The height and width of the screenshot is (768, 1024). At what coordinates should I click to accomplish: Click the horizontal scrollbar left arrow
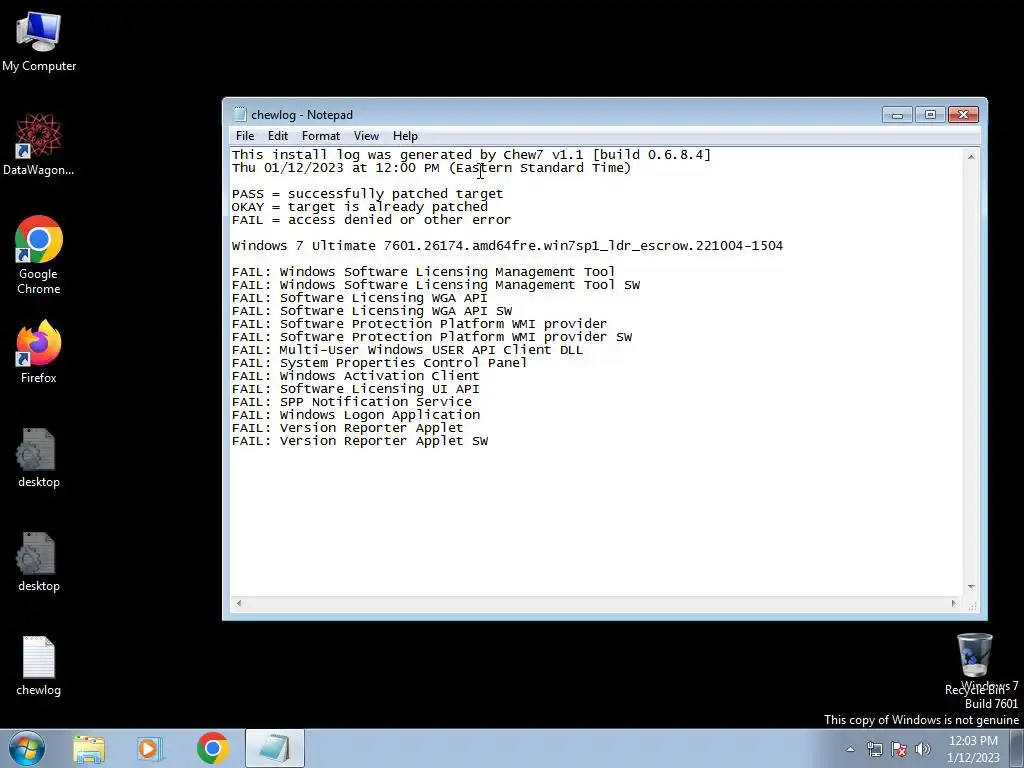click(239, 603)
